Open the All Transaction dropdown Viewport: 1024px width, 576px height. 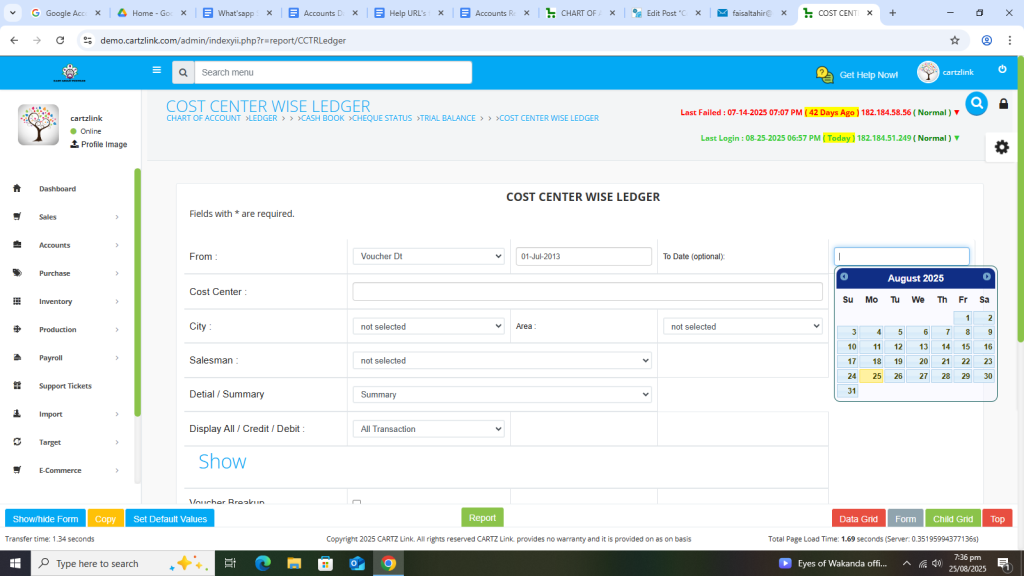(x=428, y=429)
